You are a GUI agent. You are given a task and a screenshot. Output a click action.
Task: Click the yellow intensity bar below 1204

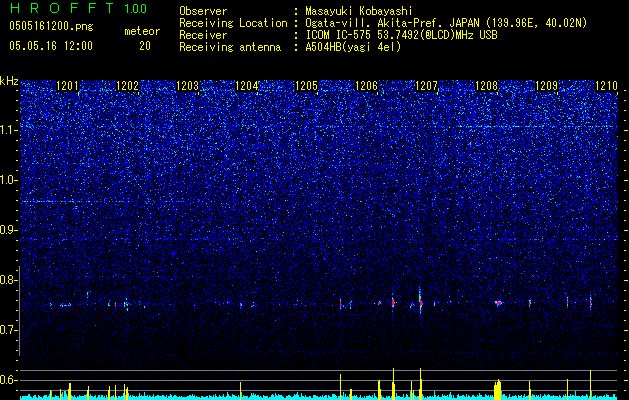pyautogui.click(x=241, y=390)
